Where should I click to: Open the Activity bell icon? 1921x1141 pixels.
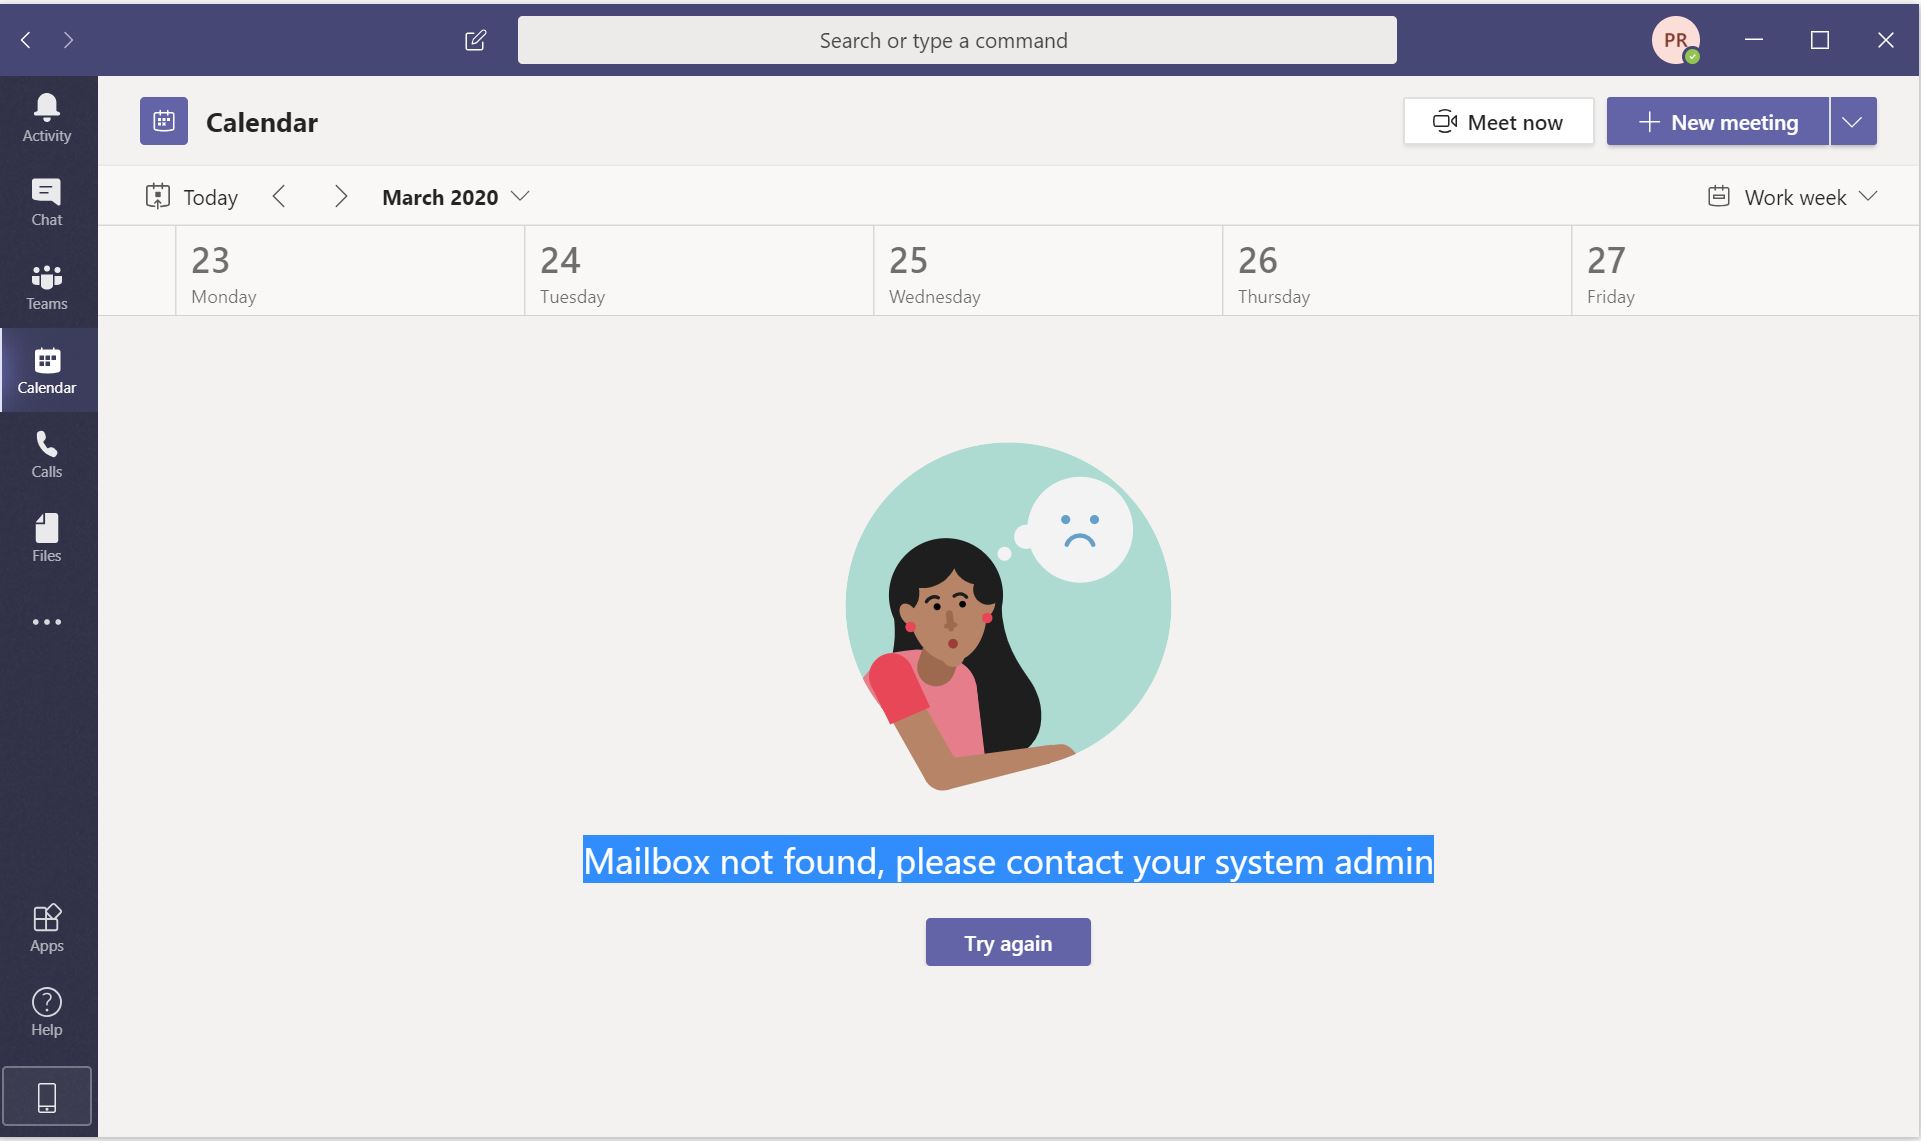pos(47,118)
